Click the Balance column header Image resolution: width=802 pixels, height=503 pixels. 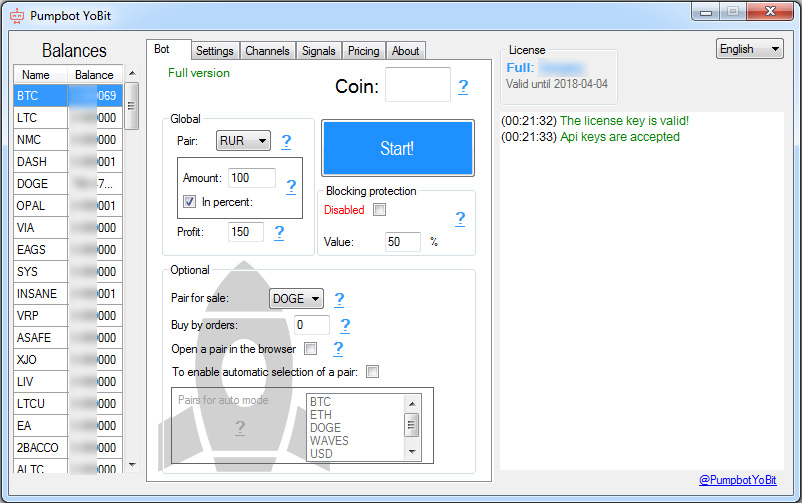pos(95,75)
